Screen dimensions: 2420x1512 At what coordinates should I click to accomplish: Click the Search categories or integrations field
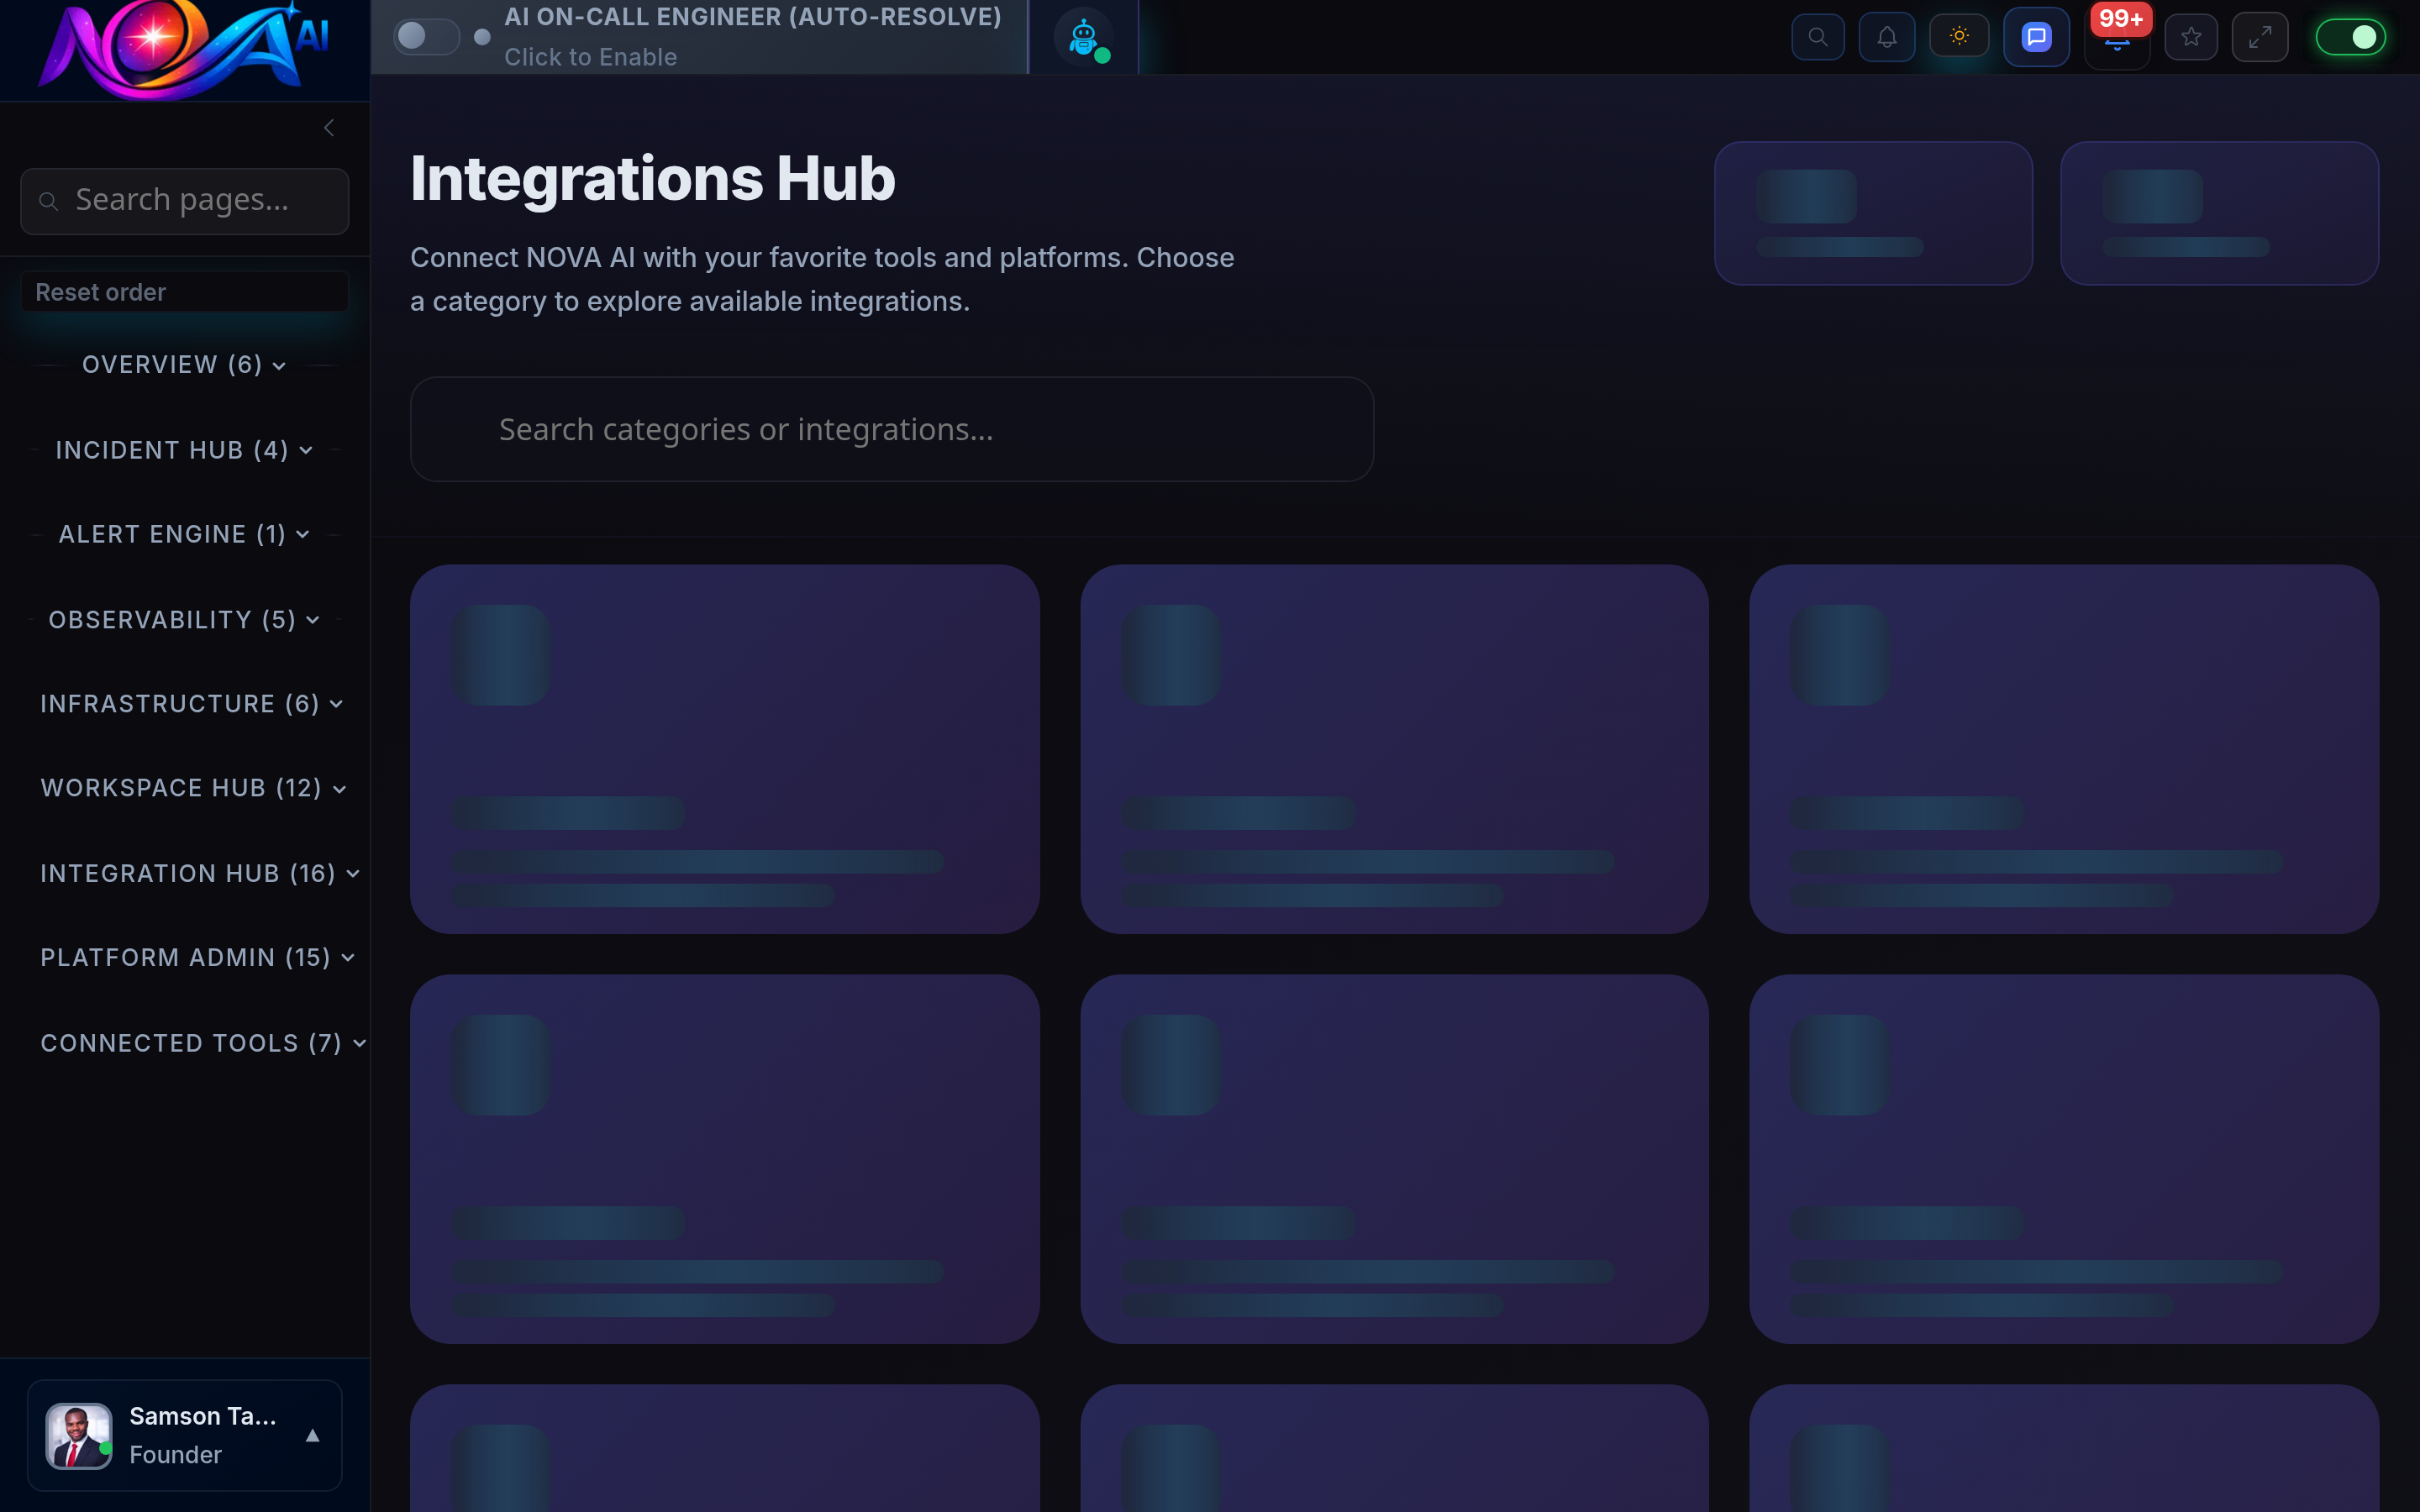pos(890,429)
